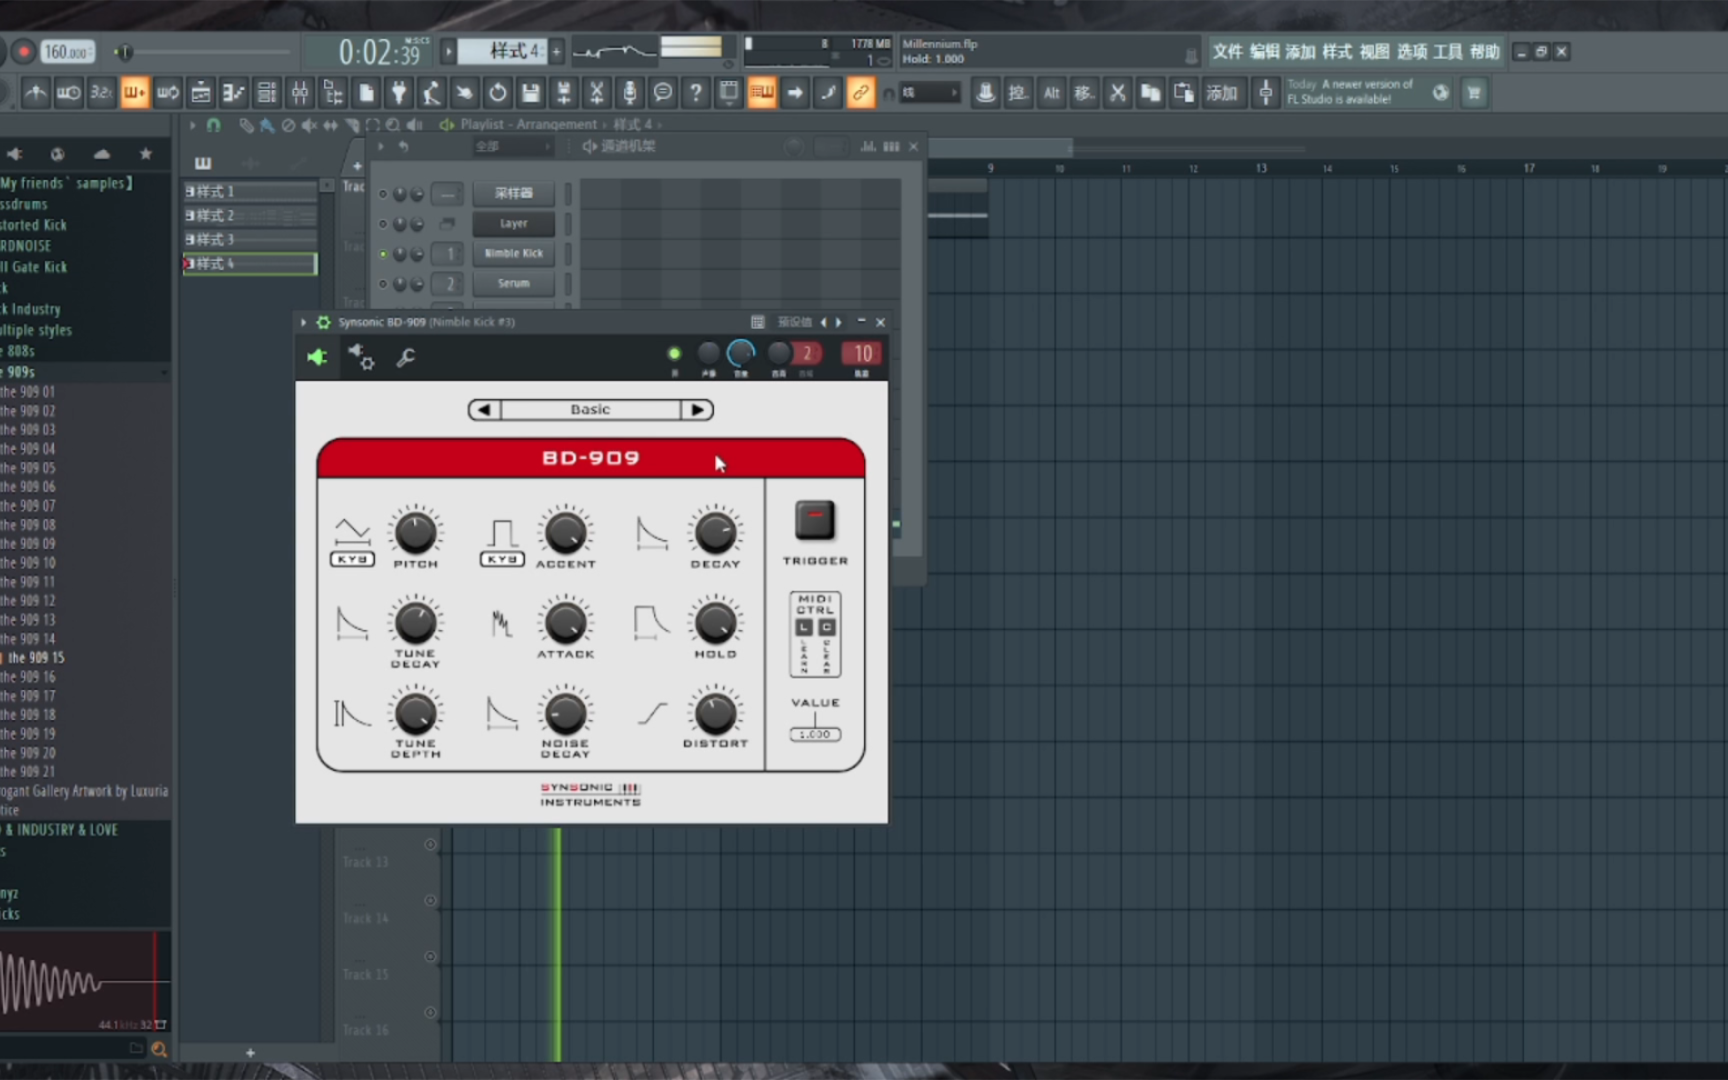
Task: Start recording with the red record button
Action: tap(23, 52)
